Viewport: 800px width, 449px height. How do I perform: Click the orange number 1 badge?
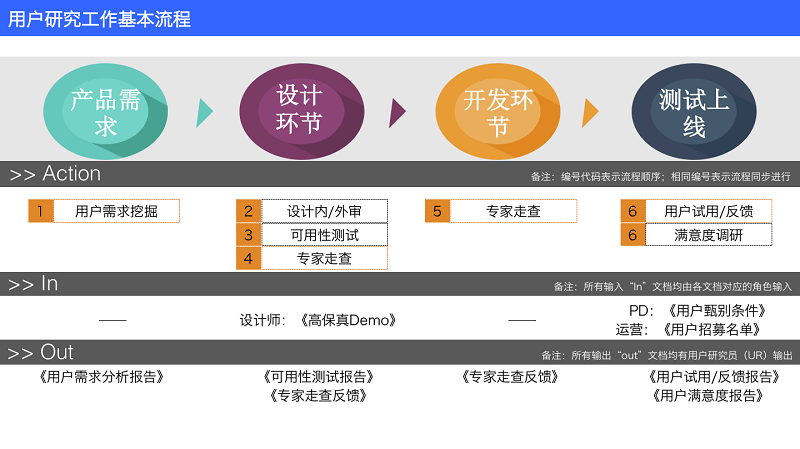[x=40, y=211]
